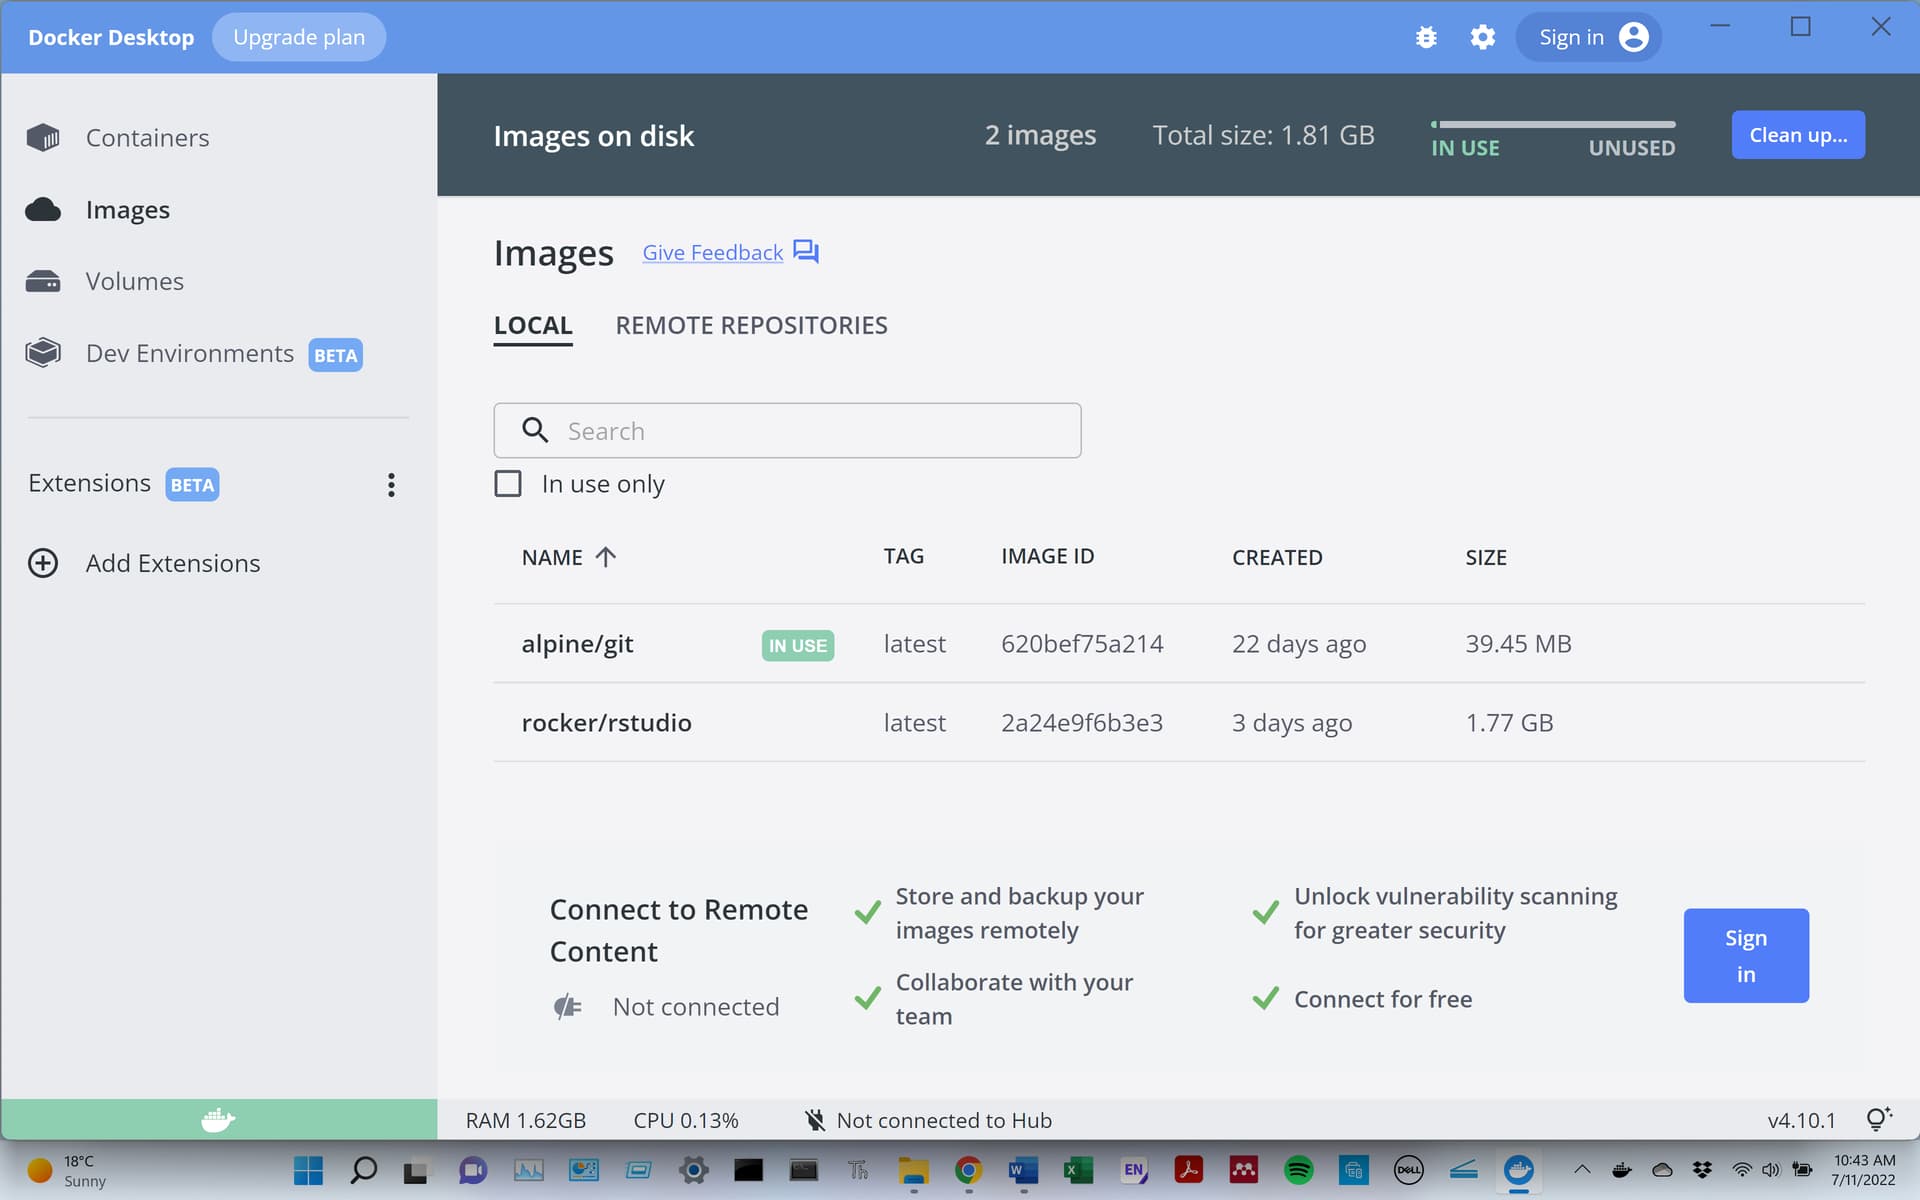The width and height of the screenshot is (1920, 1200).
Task: Click the Clean up button
Action: [x=1797, y=134]
